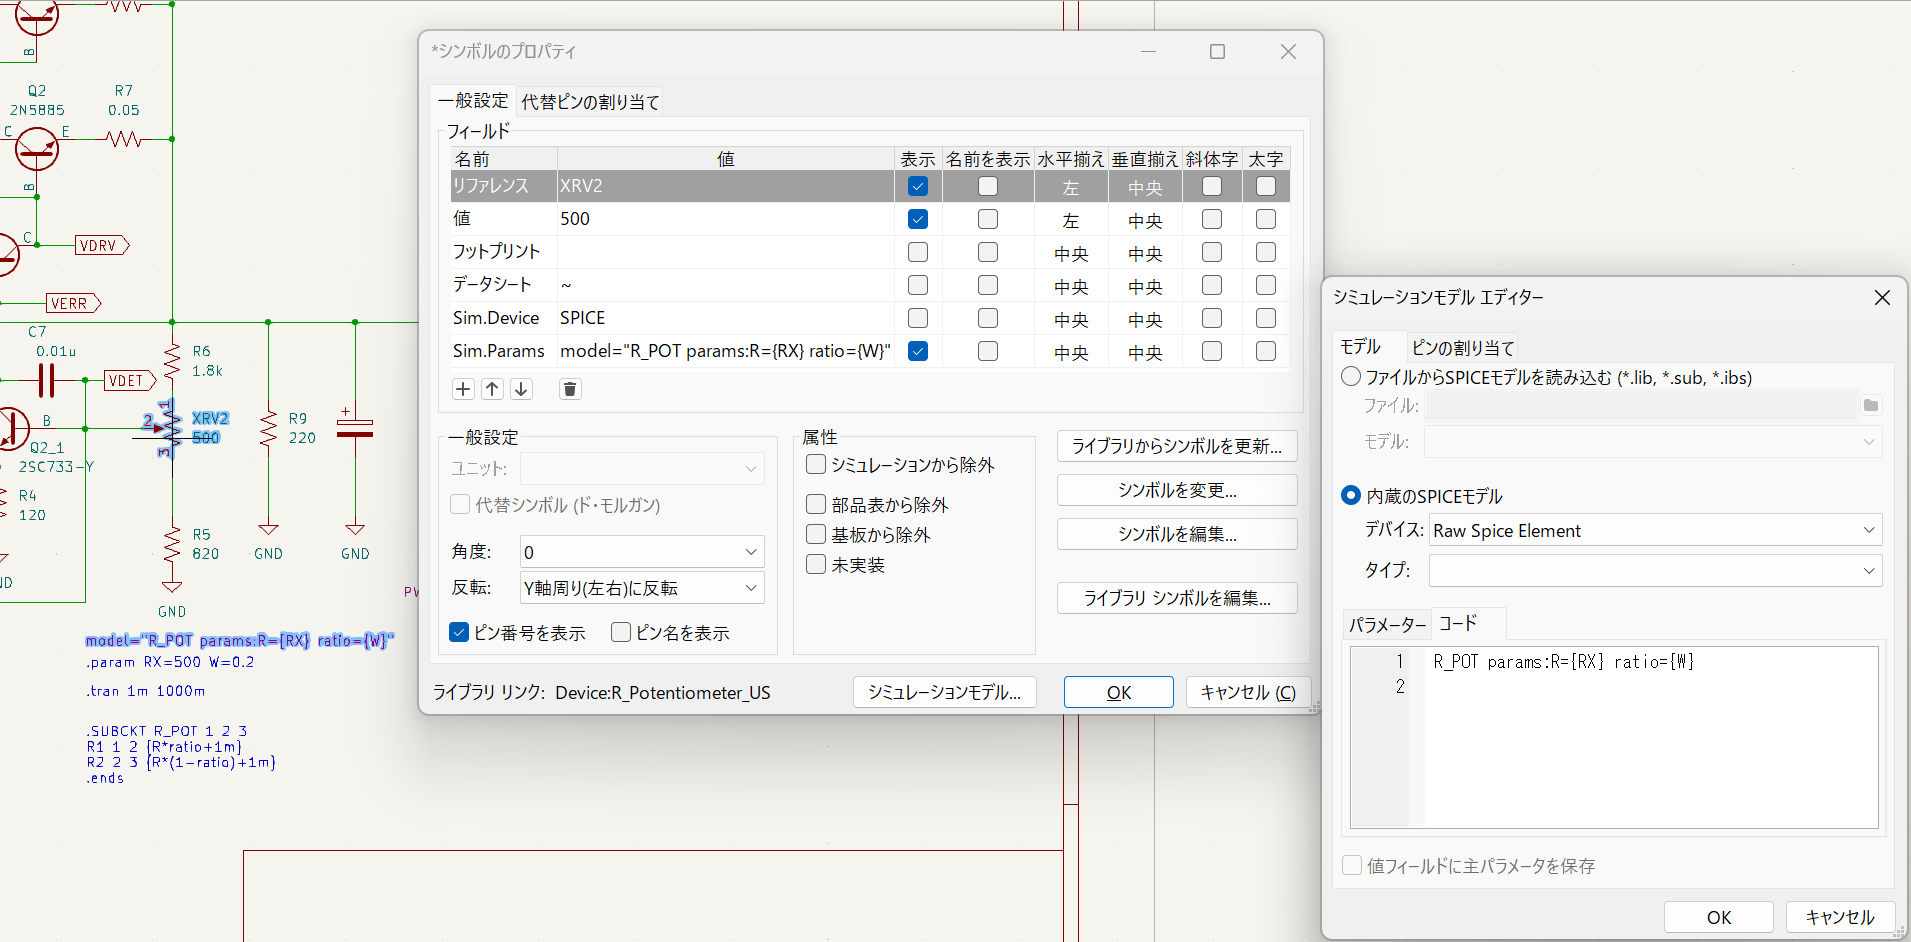The width and height of the screenshot is (1911, 942).
Task: Click ライブラリからシンボルを更新 button
Action: (x=1177, y=446)
